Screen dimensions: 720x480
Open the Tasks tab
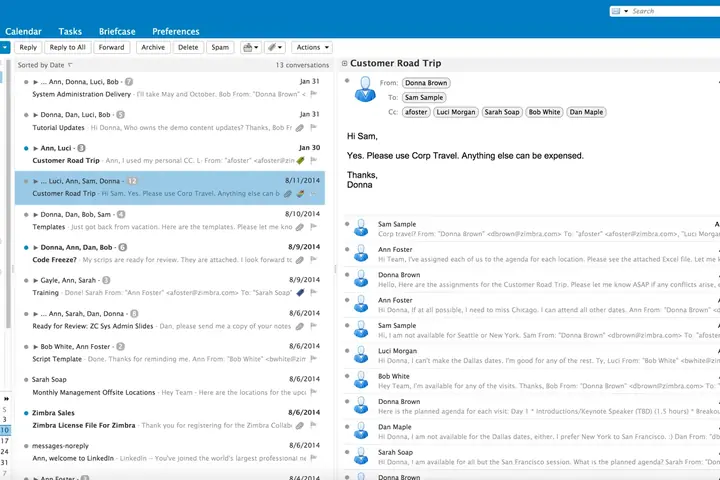coord(70,31)
